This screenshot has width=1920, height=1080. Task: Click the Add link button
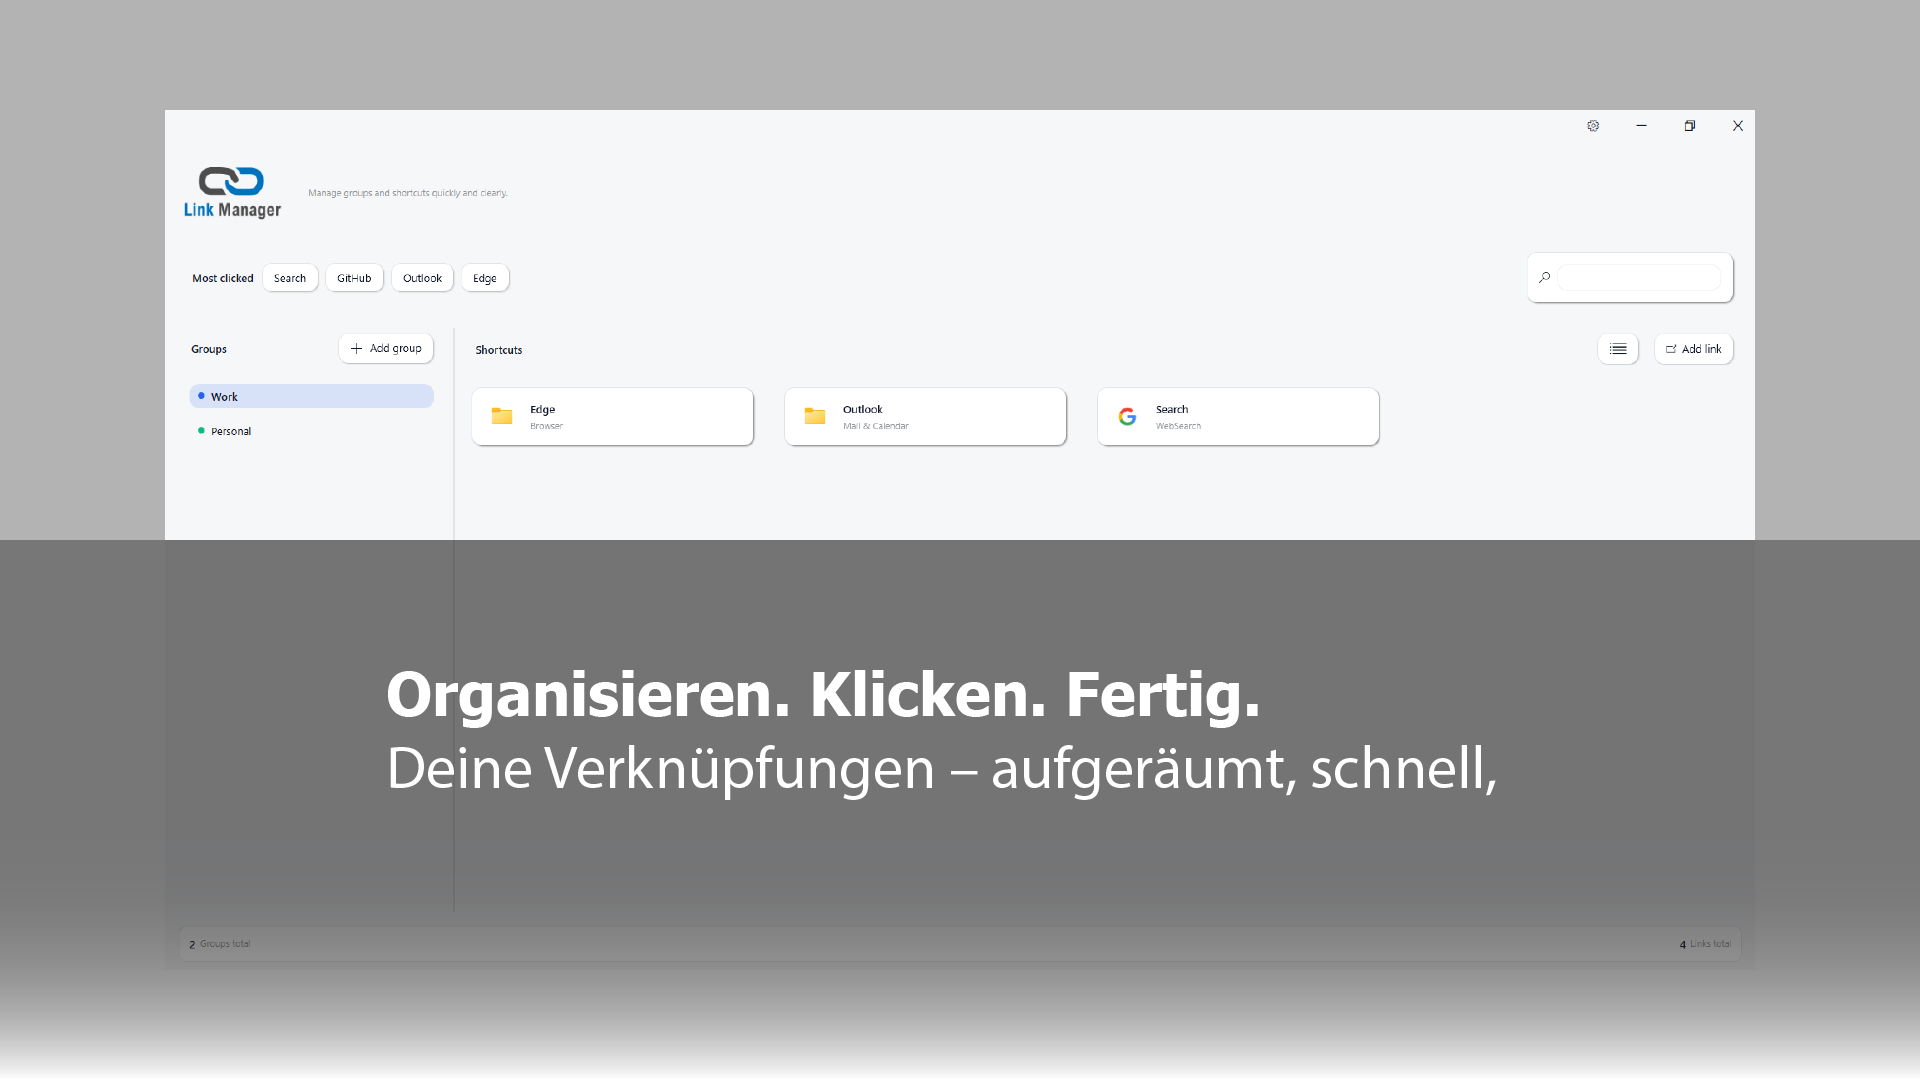pyautogui.click(x=1693, y=348)
